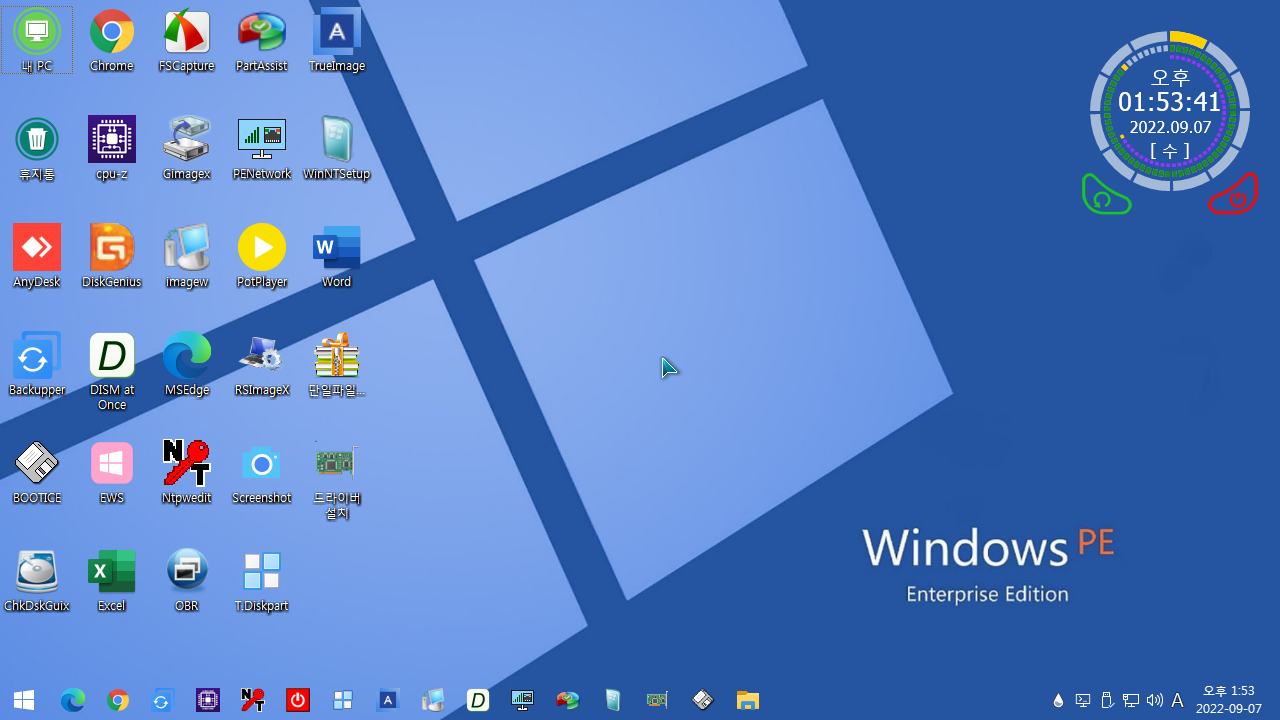The image size is (1280, 720).
Task: Launch cpu-z from the taskbar
Action: (x=208, y=700)
